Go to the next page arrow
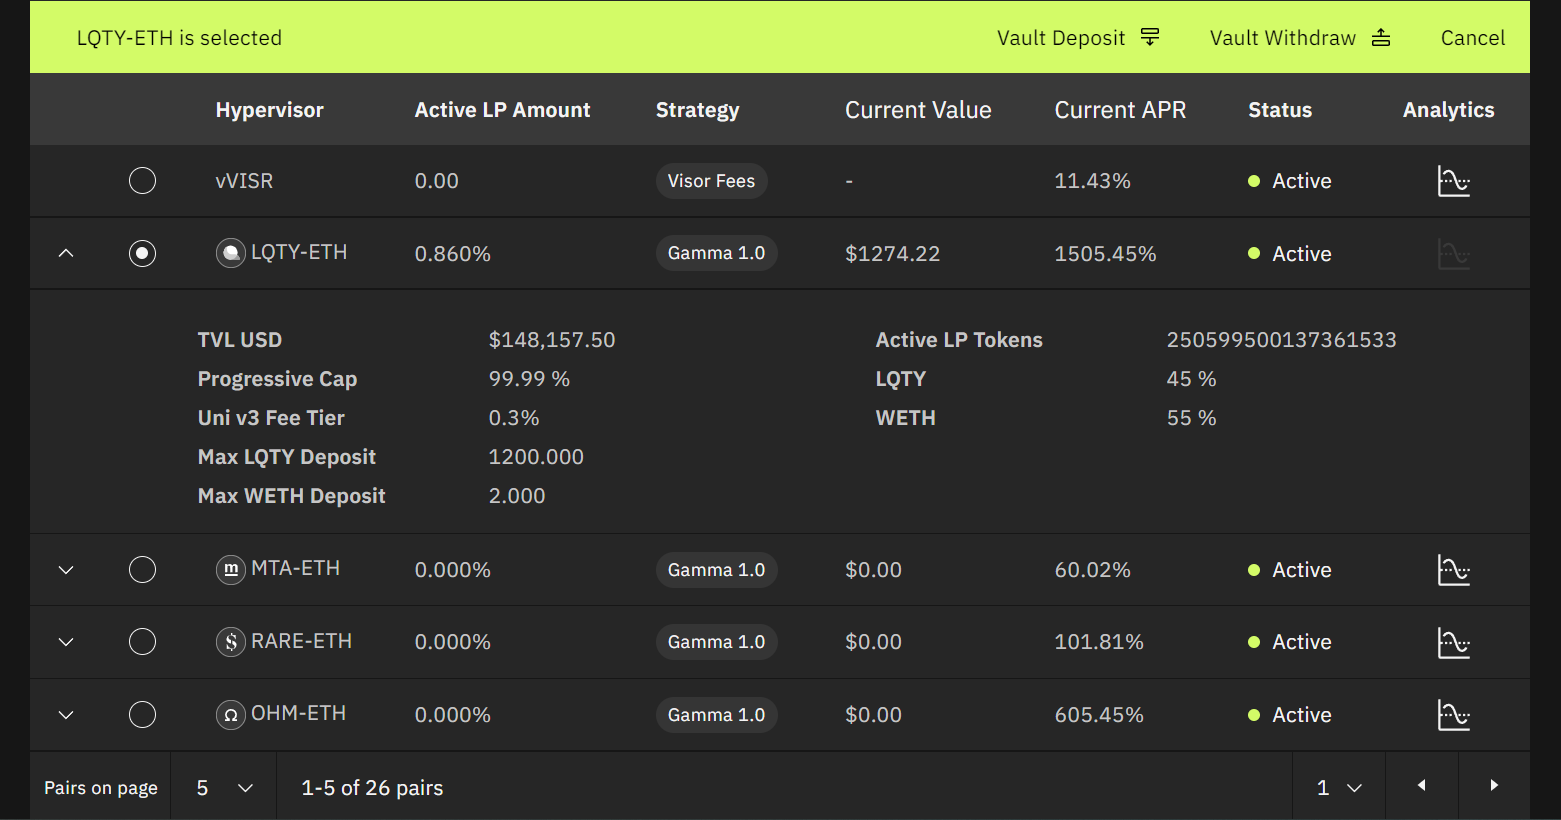 (x=1494, y=786)
